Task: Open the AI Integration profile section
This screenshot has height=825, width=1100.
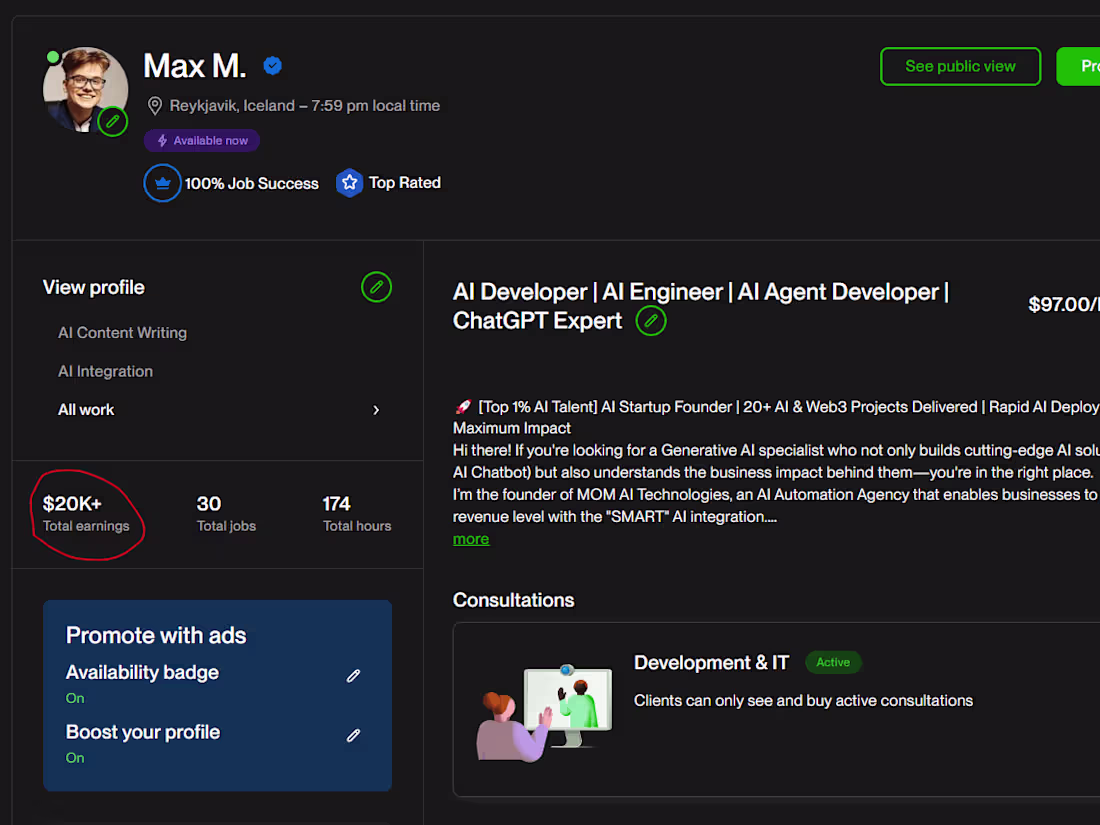Action: 105,371
